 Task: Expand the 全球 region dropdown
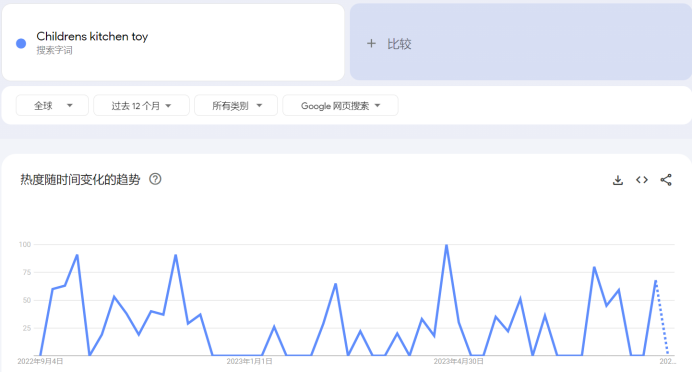click(52, 106)
